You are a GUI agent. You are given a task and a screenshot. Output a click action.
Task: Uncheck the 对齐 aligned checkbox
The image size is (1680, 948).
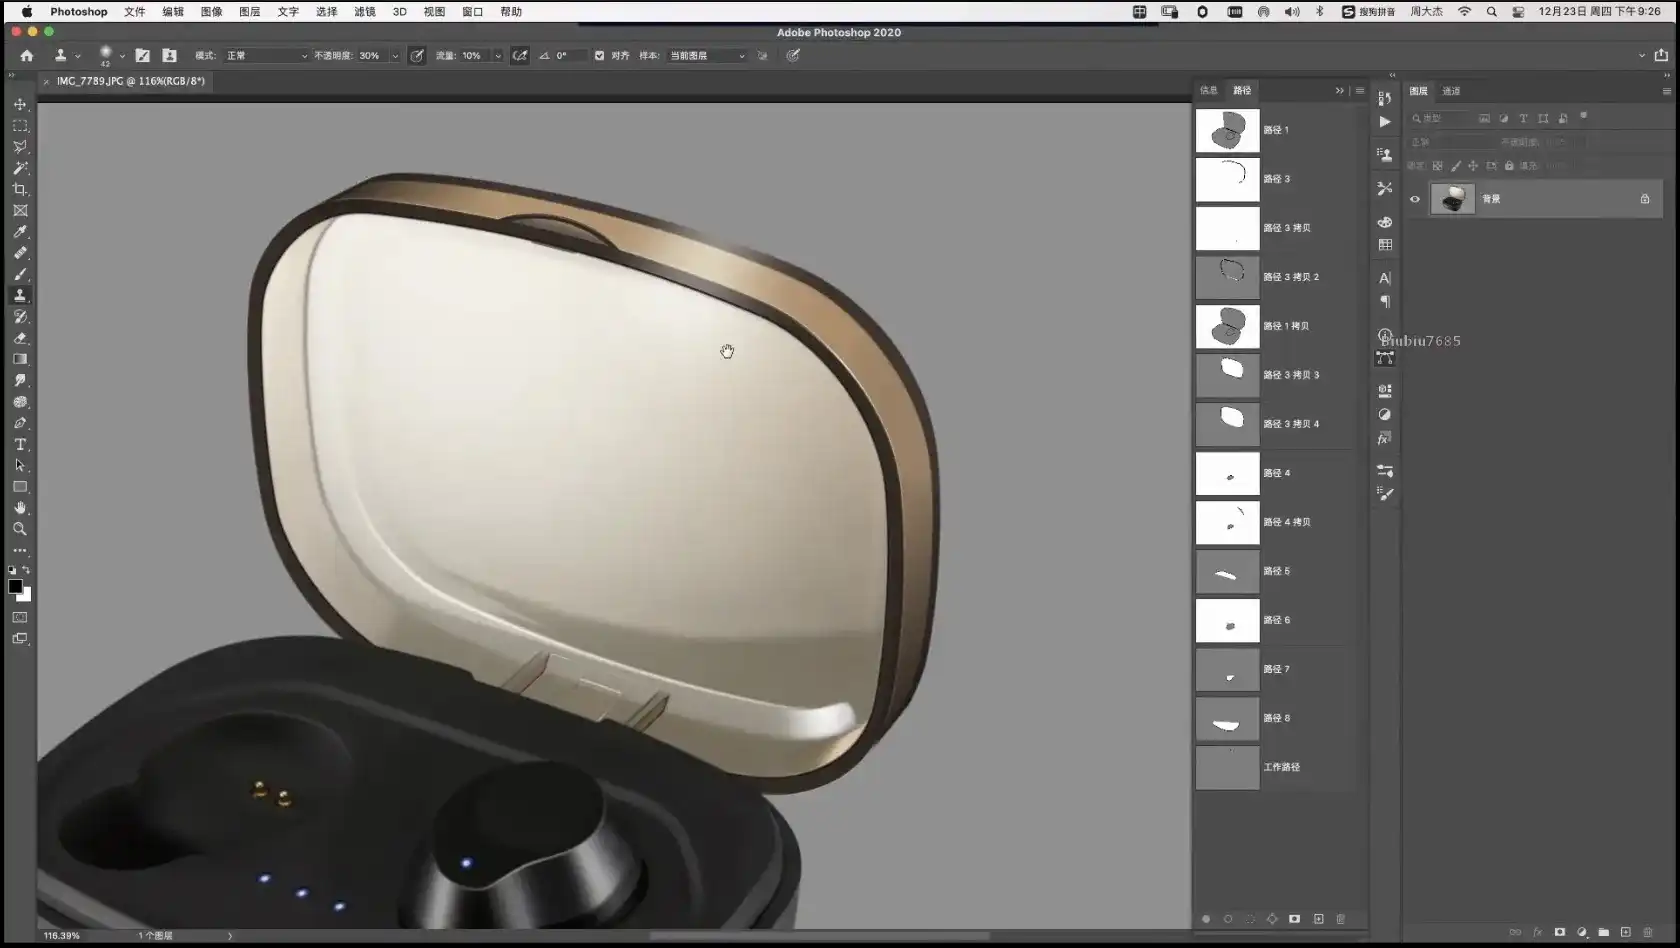click(599, 56)
